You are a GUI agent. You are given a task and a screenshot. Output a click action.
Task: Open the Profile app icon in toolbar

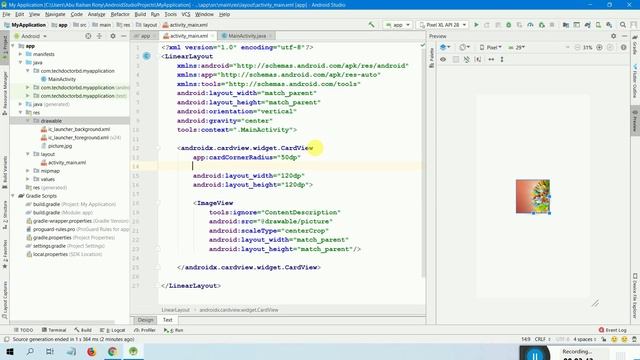pyautogui.click(x=530, y=25)
